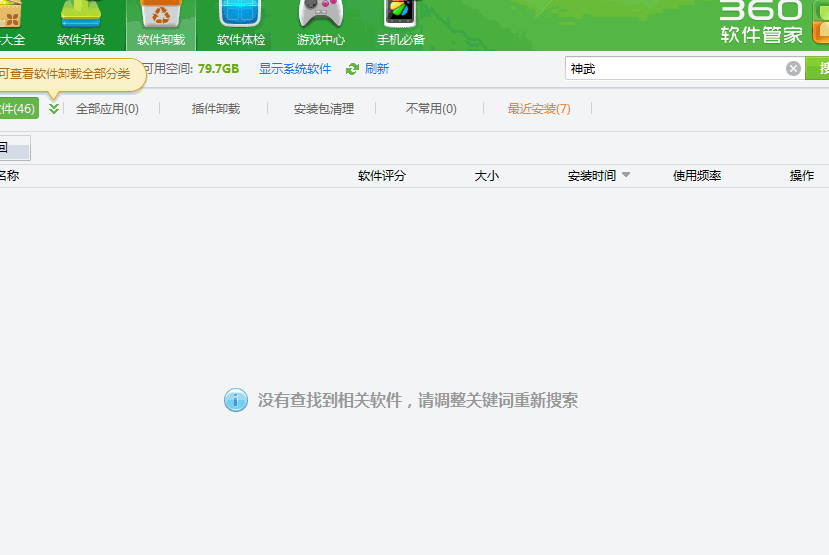Clear the search box with X icon
The height and width of the screenshot is (555, 829).
pyautogui.click(x=793, y=69)
